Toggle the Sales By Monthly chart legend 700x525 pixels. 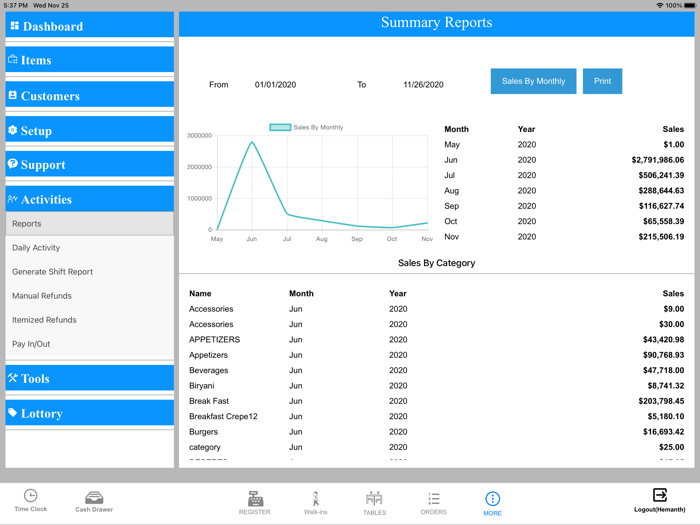[x=306, y=127]
